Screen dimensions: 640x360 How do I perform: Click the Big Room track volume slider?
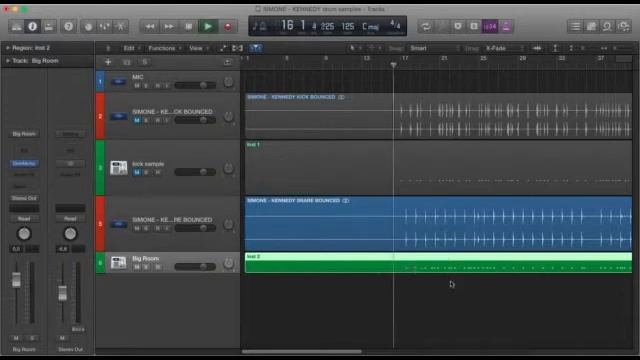pos(195,267)
